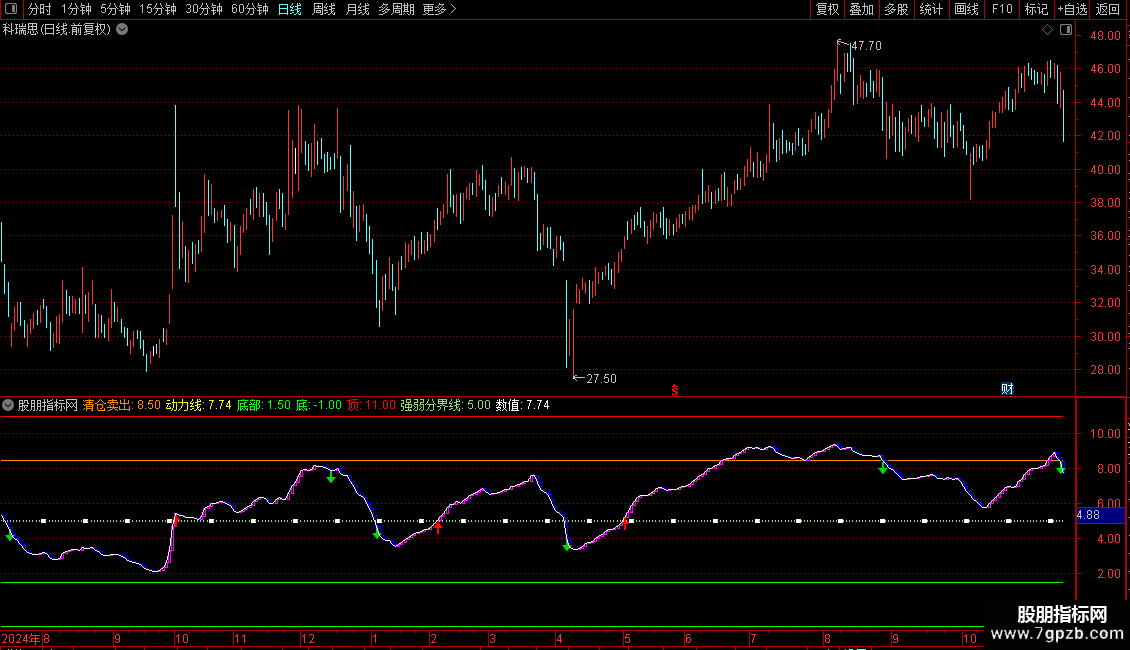
Task: Switch to 分时 intraday view
Action: tap(40, 9)
